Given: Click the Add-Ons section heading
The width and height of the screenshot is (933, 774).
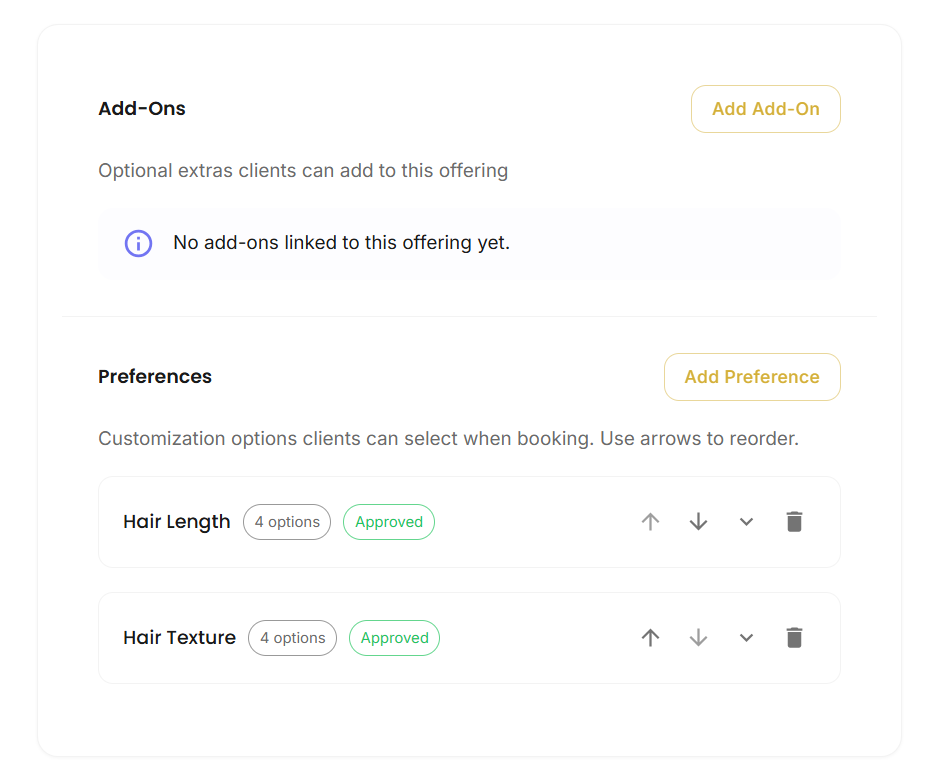Looking at the screenshot, I should pos(142,109).
